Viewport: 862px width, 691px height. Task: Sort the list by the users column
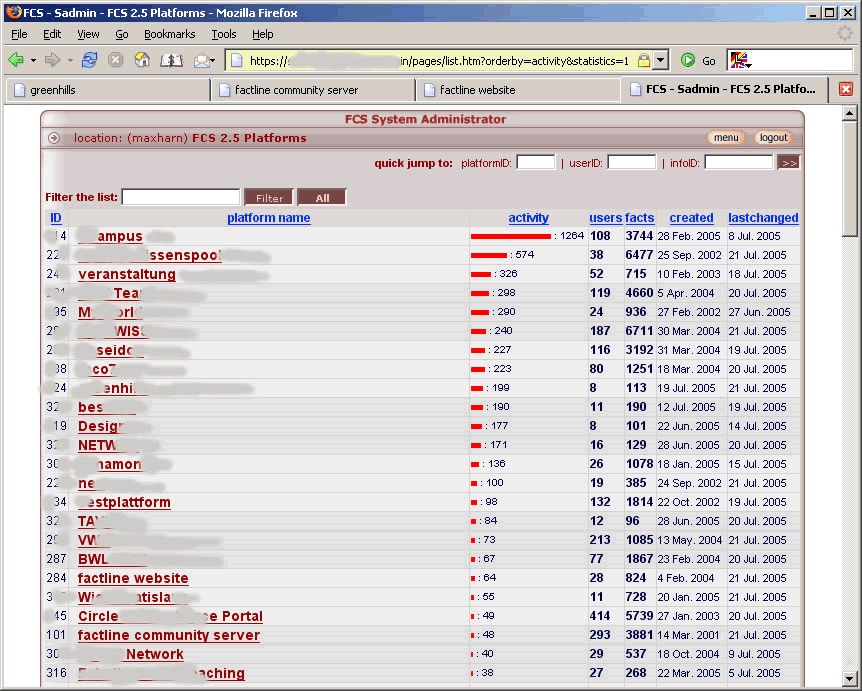[605, 218]
